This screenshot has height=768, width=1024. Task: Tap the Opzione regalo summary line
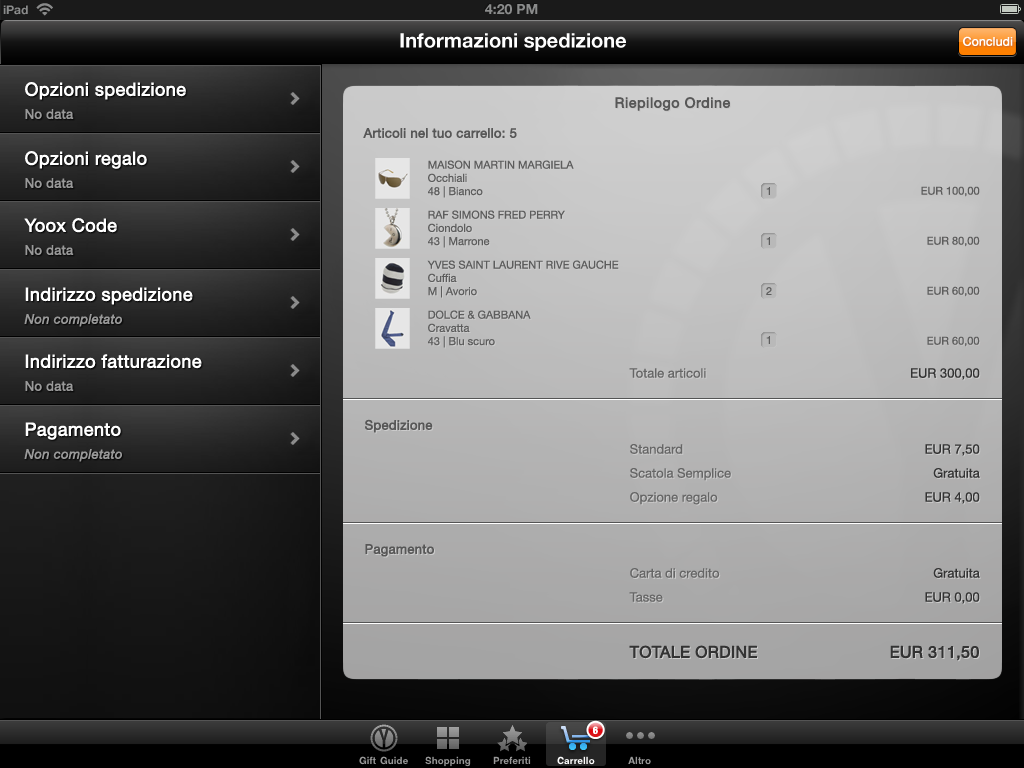tap(673, 498)
